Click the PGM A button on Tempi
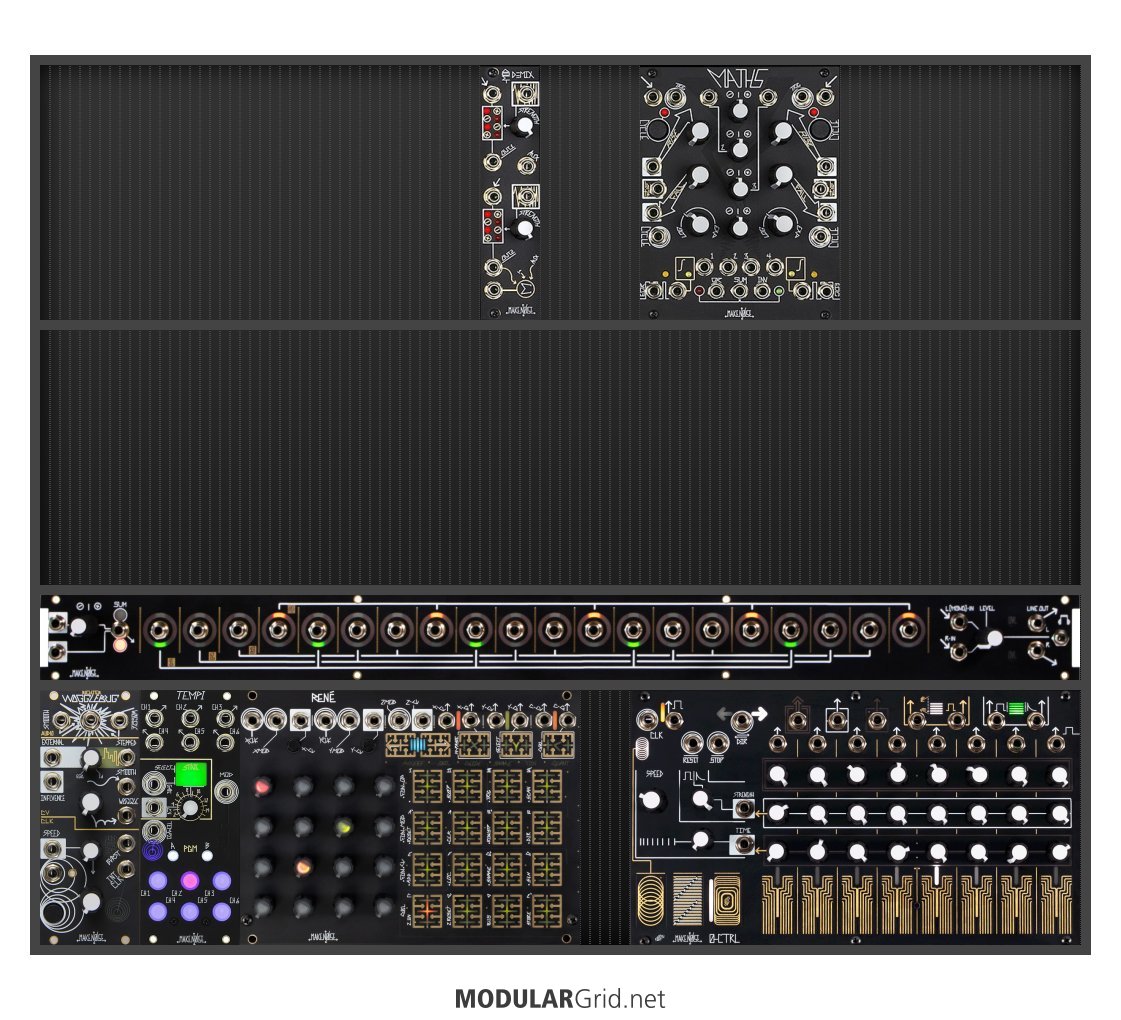Viewport: 1121px width, 1020px height. (173, 855)
